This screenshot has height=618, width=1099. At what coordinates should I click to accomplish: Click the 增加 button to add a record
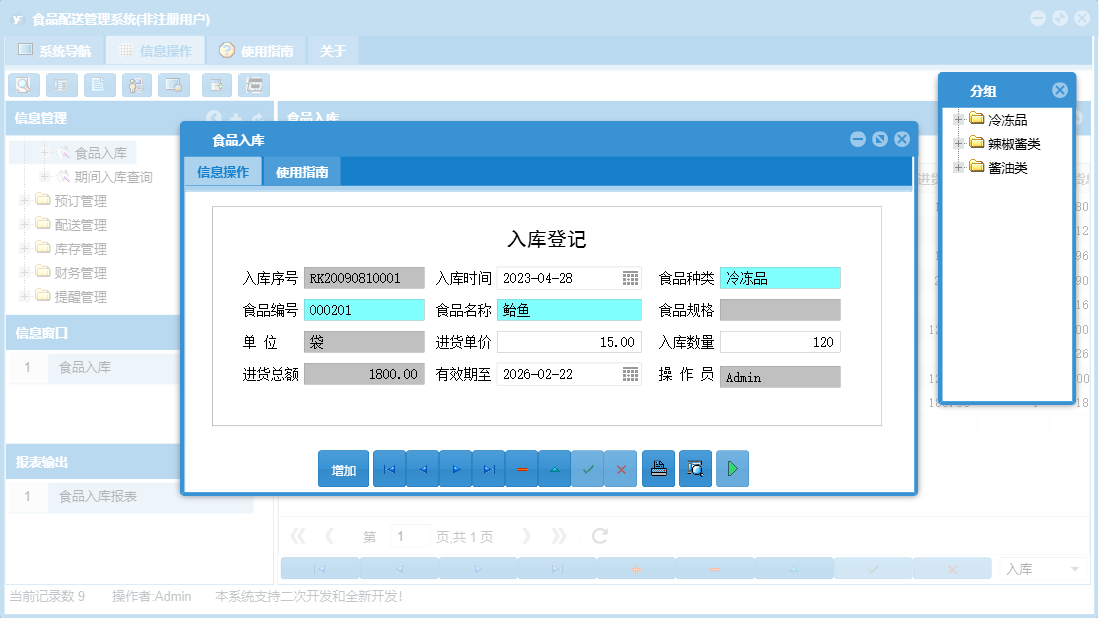341,468
